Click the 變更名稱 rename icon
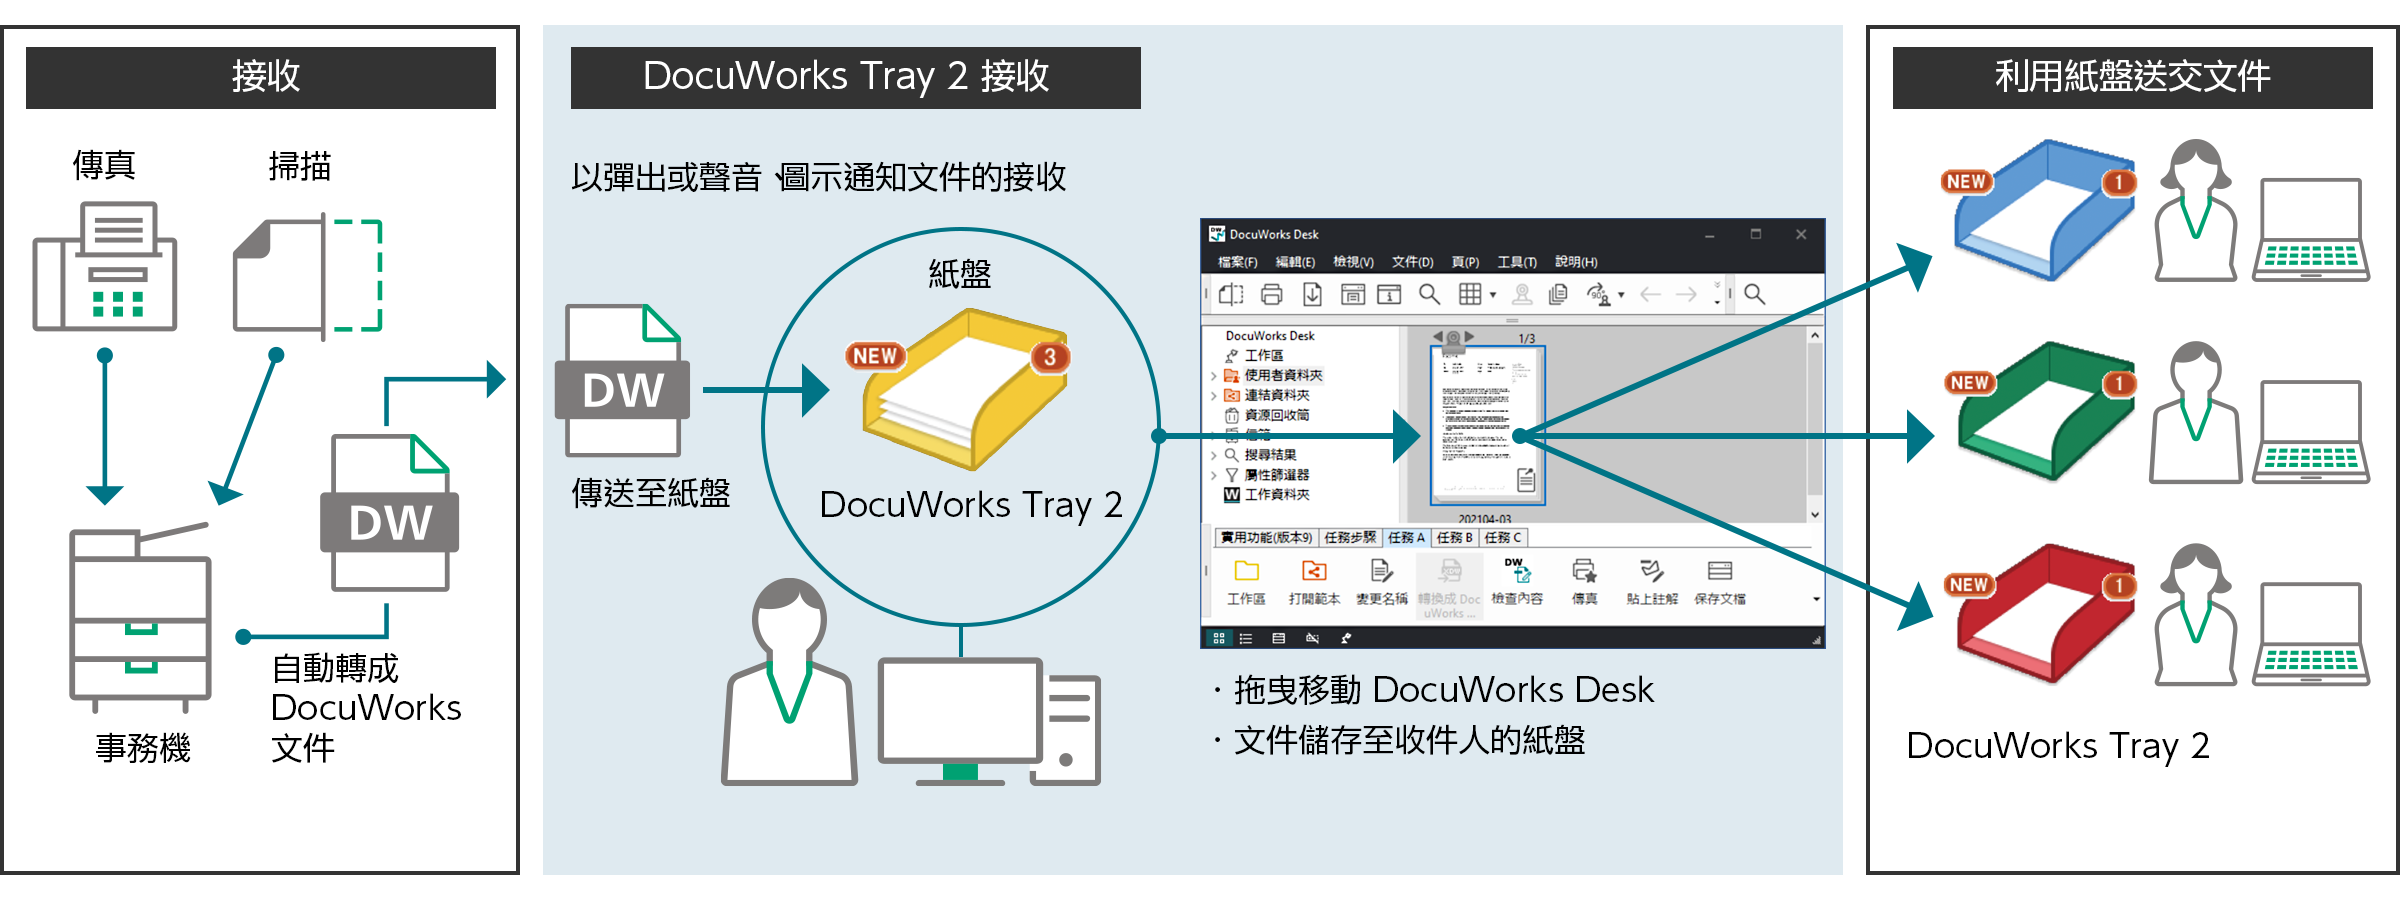This screenshot has width=2400, height=900. pos(1381,572)
